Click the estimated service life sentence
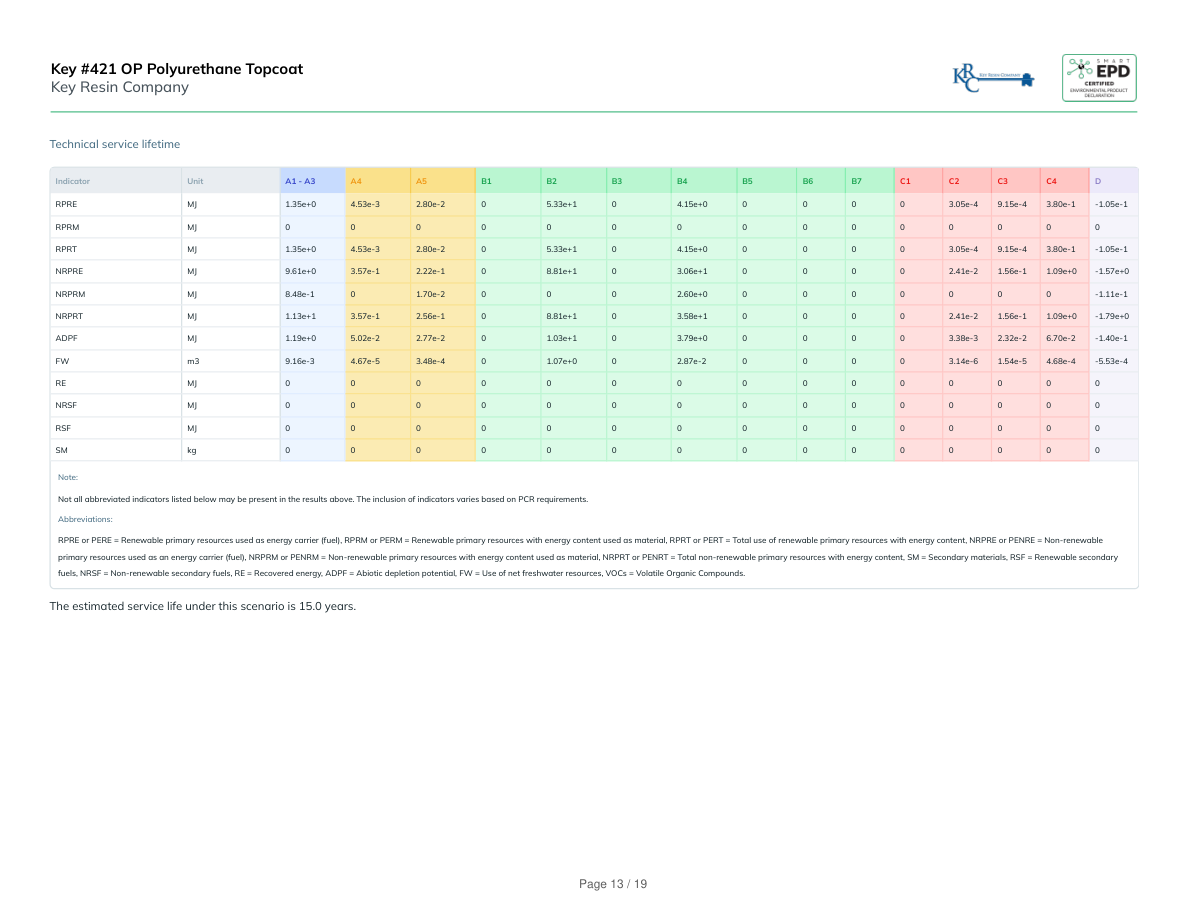The width and height of the screenshot is (1188, 918). (x=203, y=606)
